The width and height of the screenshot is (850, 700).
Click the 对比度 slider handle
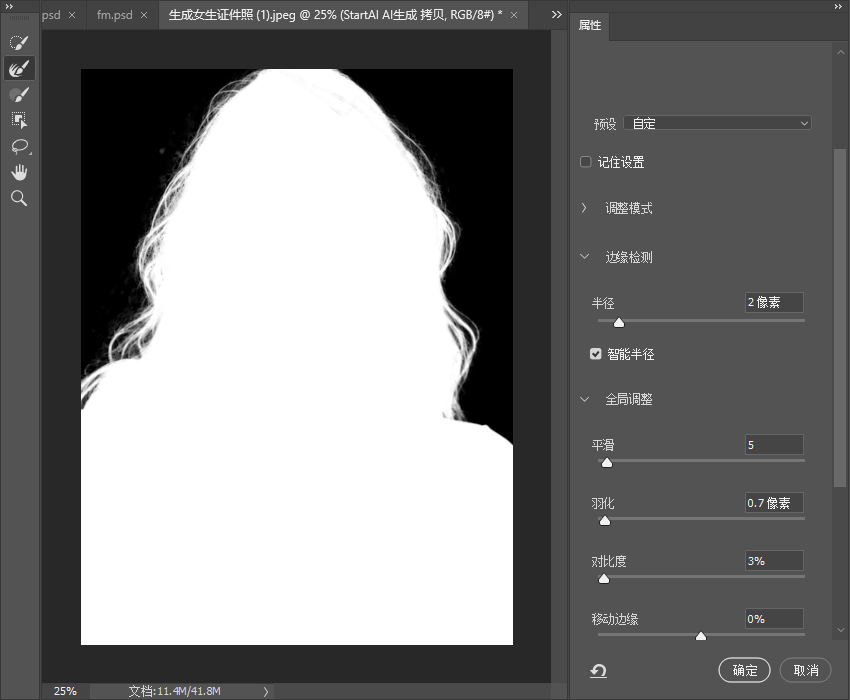(x=604, y=578)
